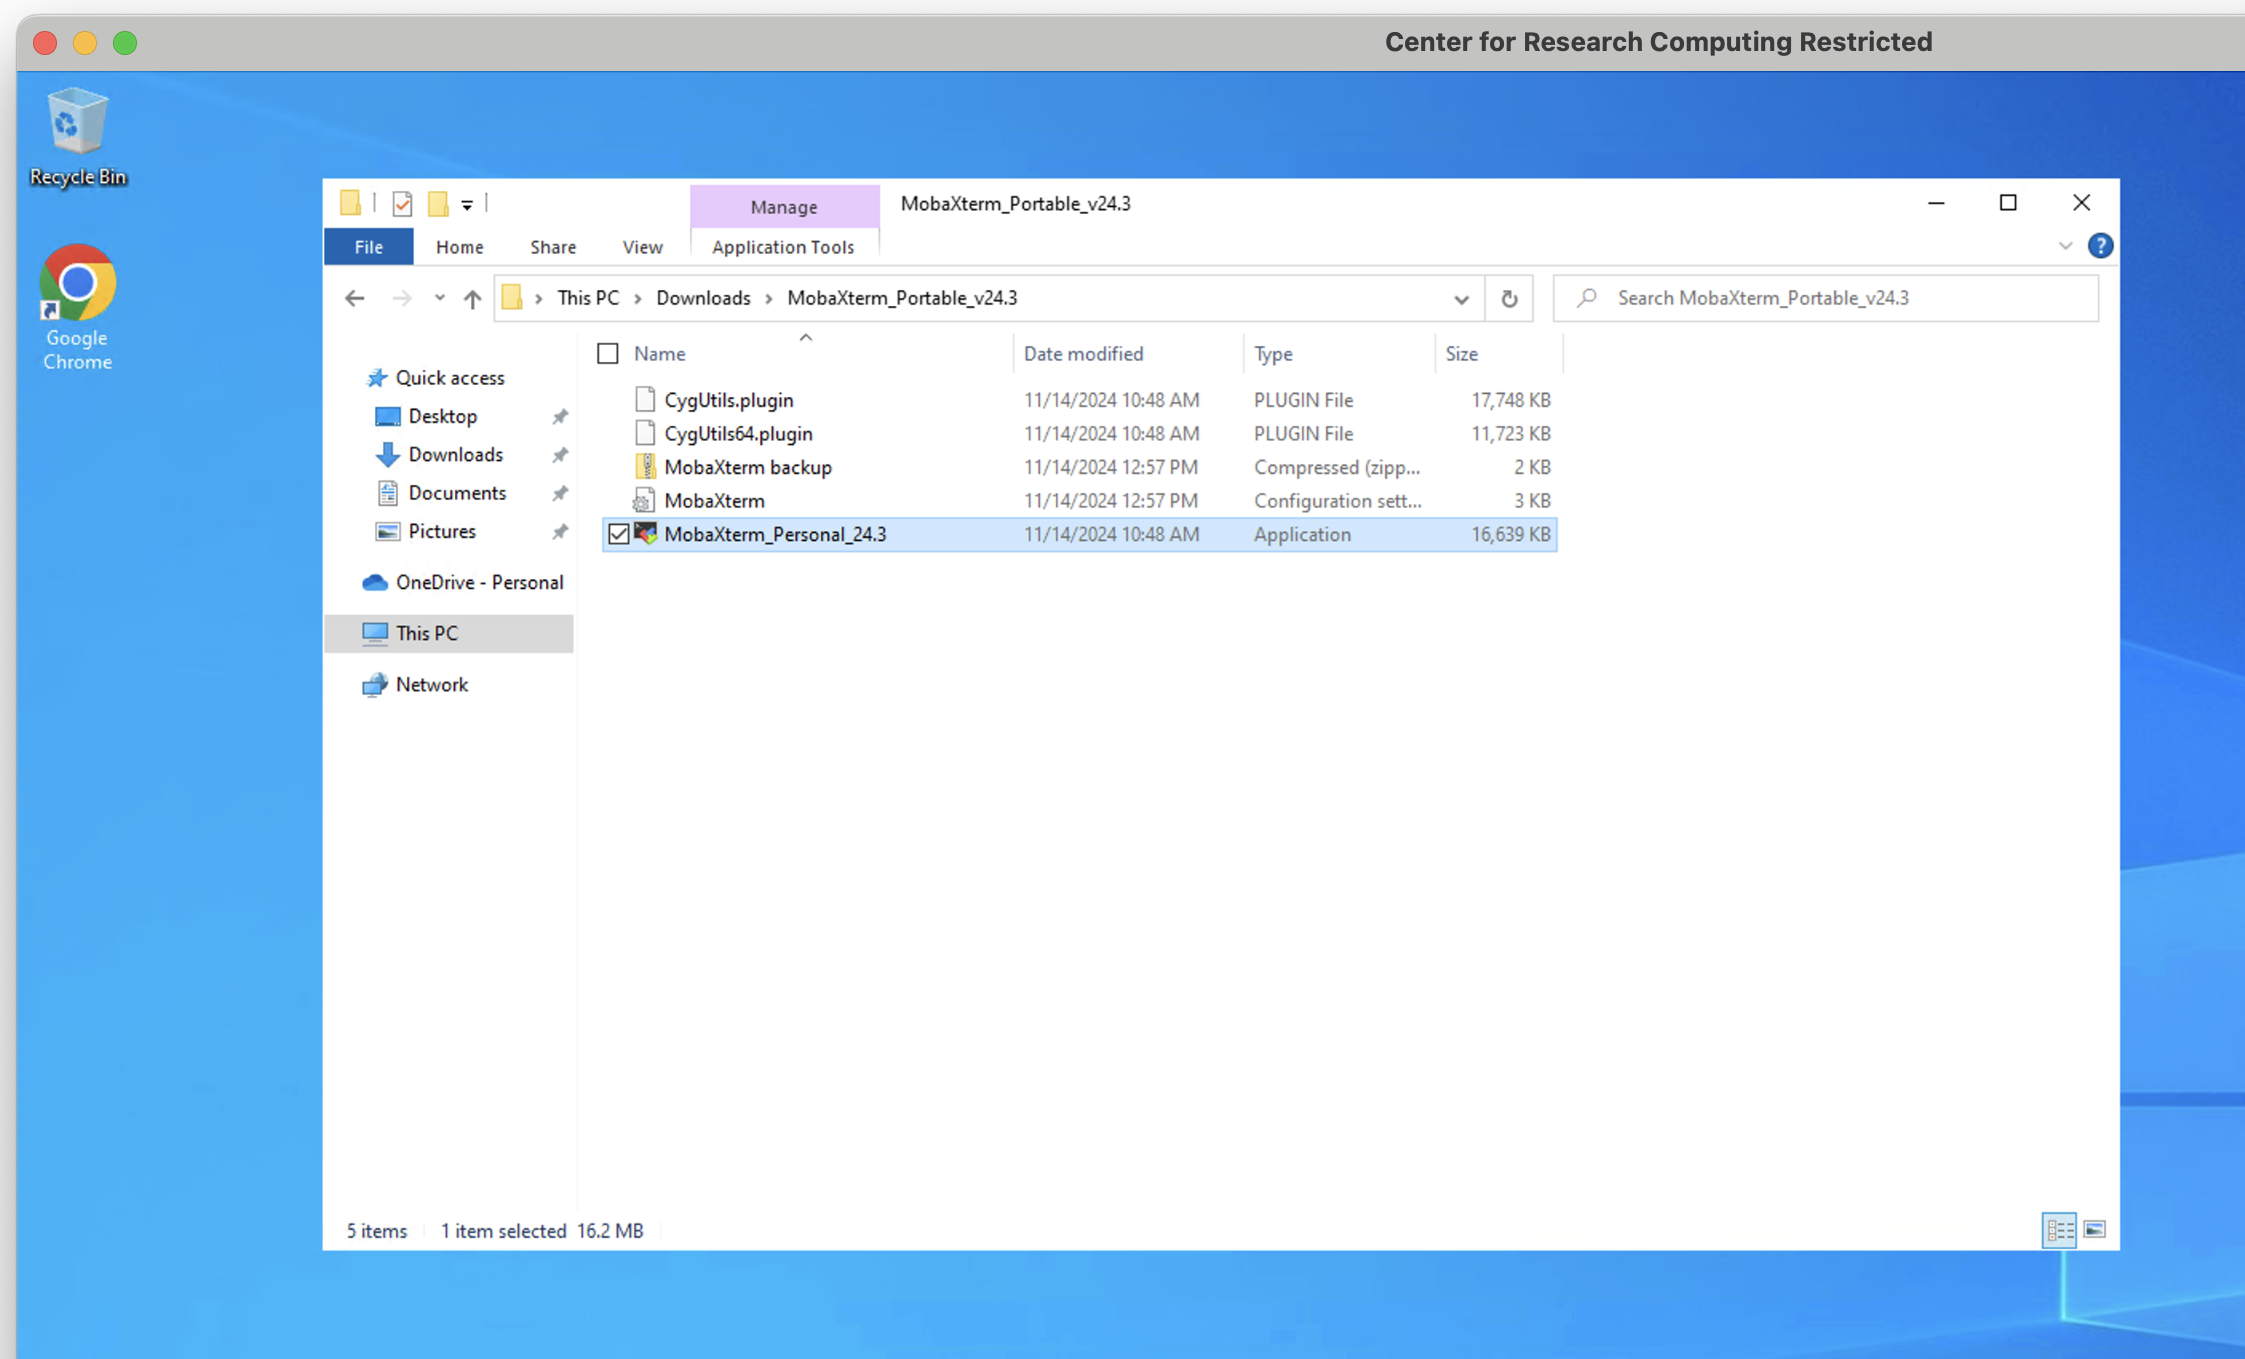This screenshot has width=2245, height=1359.
Task: Open the Application Tools tab
Action: coord(783,247)
